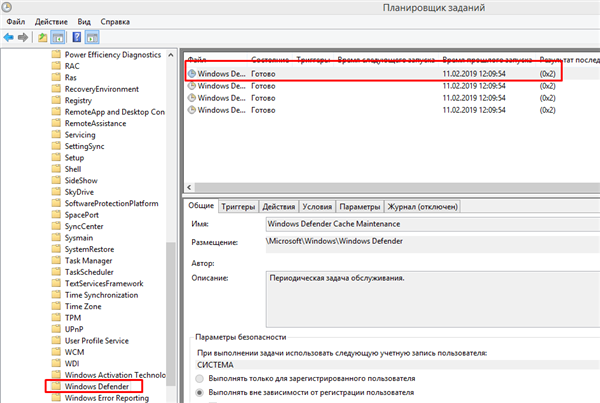The width and height of the screenshot is (600, 403).
Task: Select the RemoteAssistance folder
Action: click(95, 123)
